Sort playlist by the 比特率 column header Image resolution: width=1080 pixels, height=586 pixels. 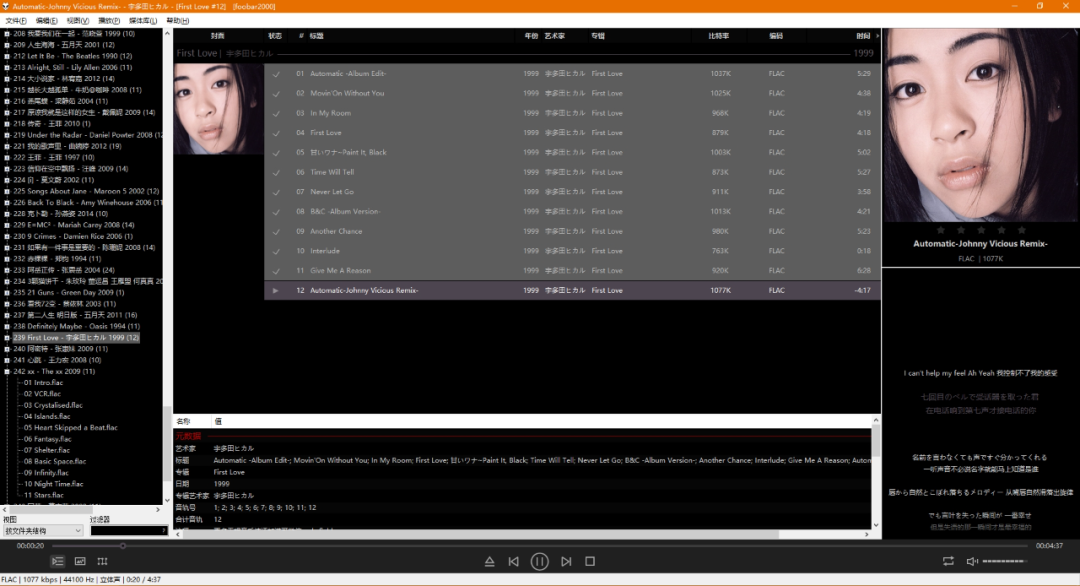pyautogui.click(x=719, y=36)
